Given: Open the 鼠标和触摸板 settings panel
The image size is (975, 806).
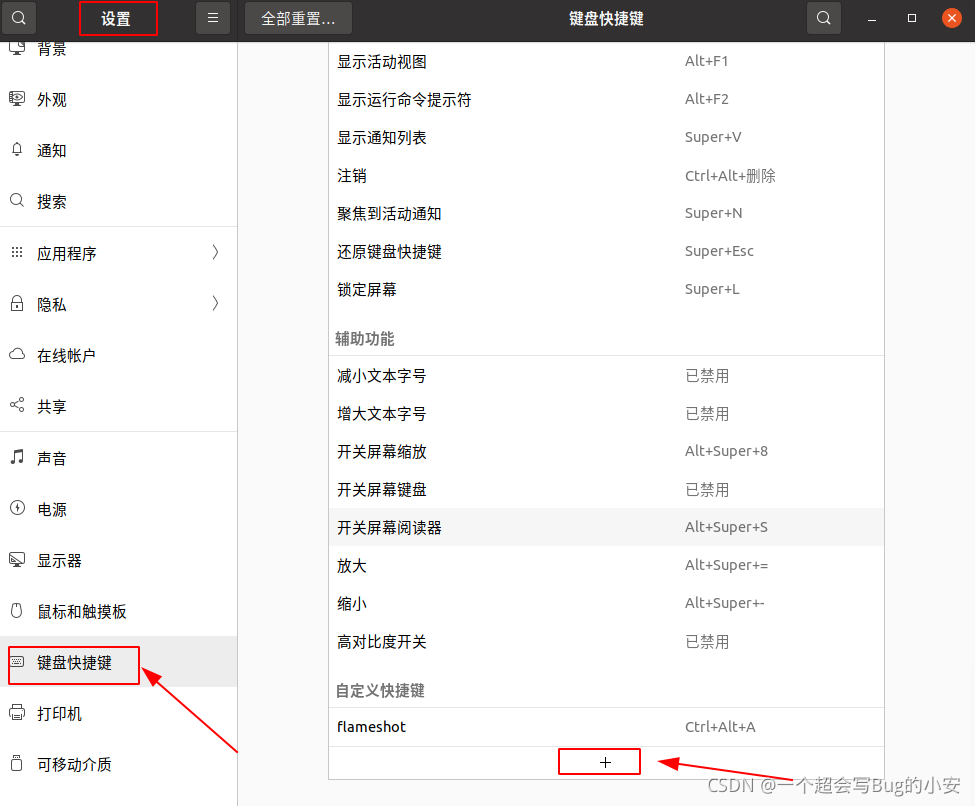Looking at the screenshot, I should click(118, 611).
